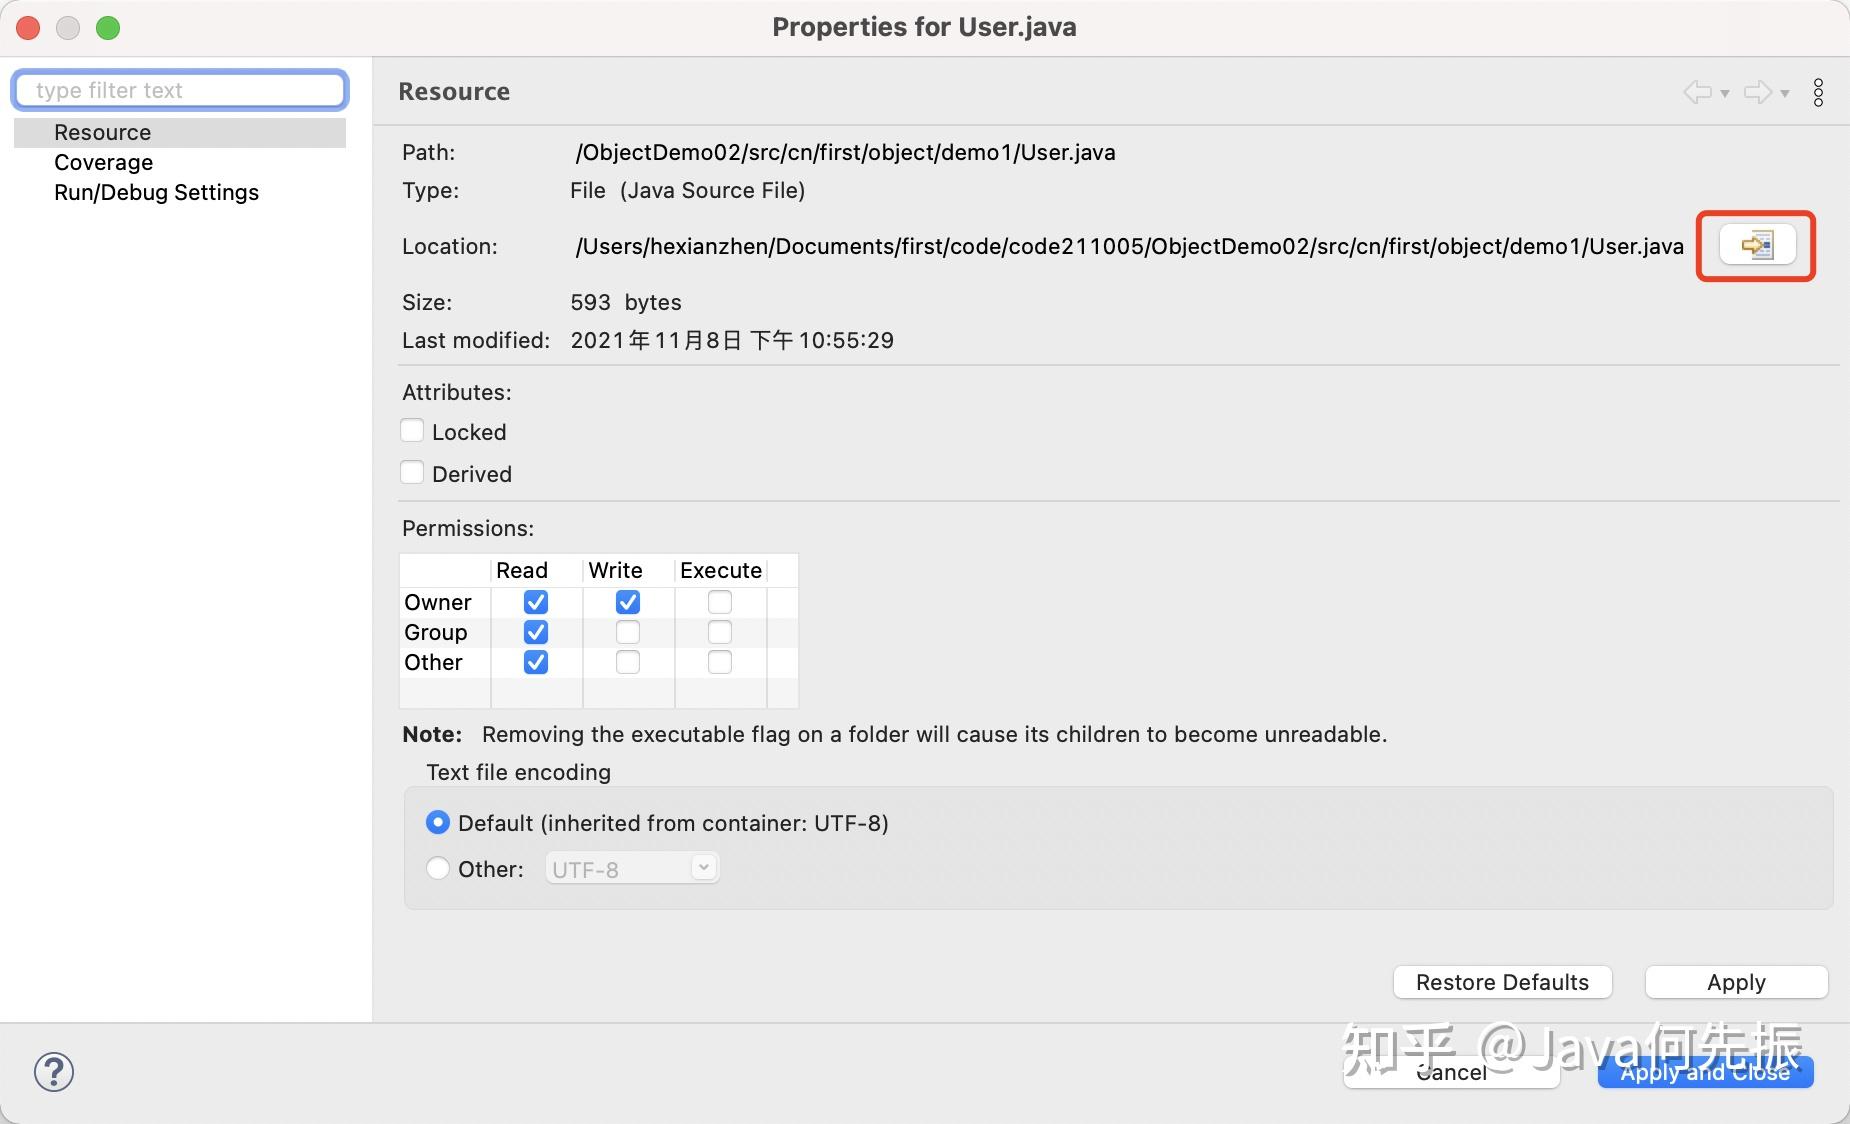Image resolution: width=1850 pixels, height=1124 pixels.
Task: Uncheck Owner Write permission
Action: point(628,602)
